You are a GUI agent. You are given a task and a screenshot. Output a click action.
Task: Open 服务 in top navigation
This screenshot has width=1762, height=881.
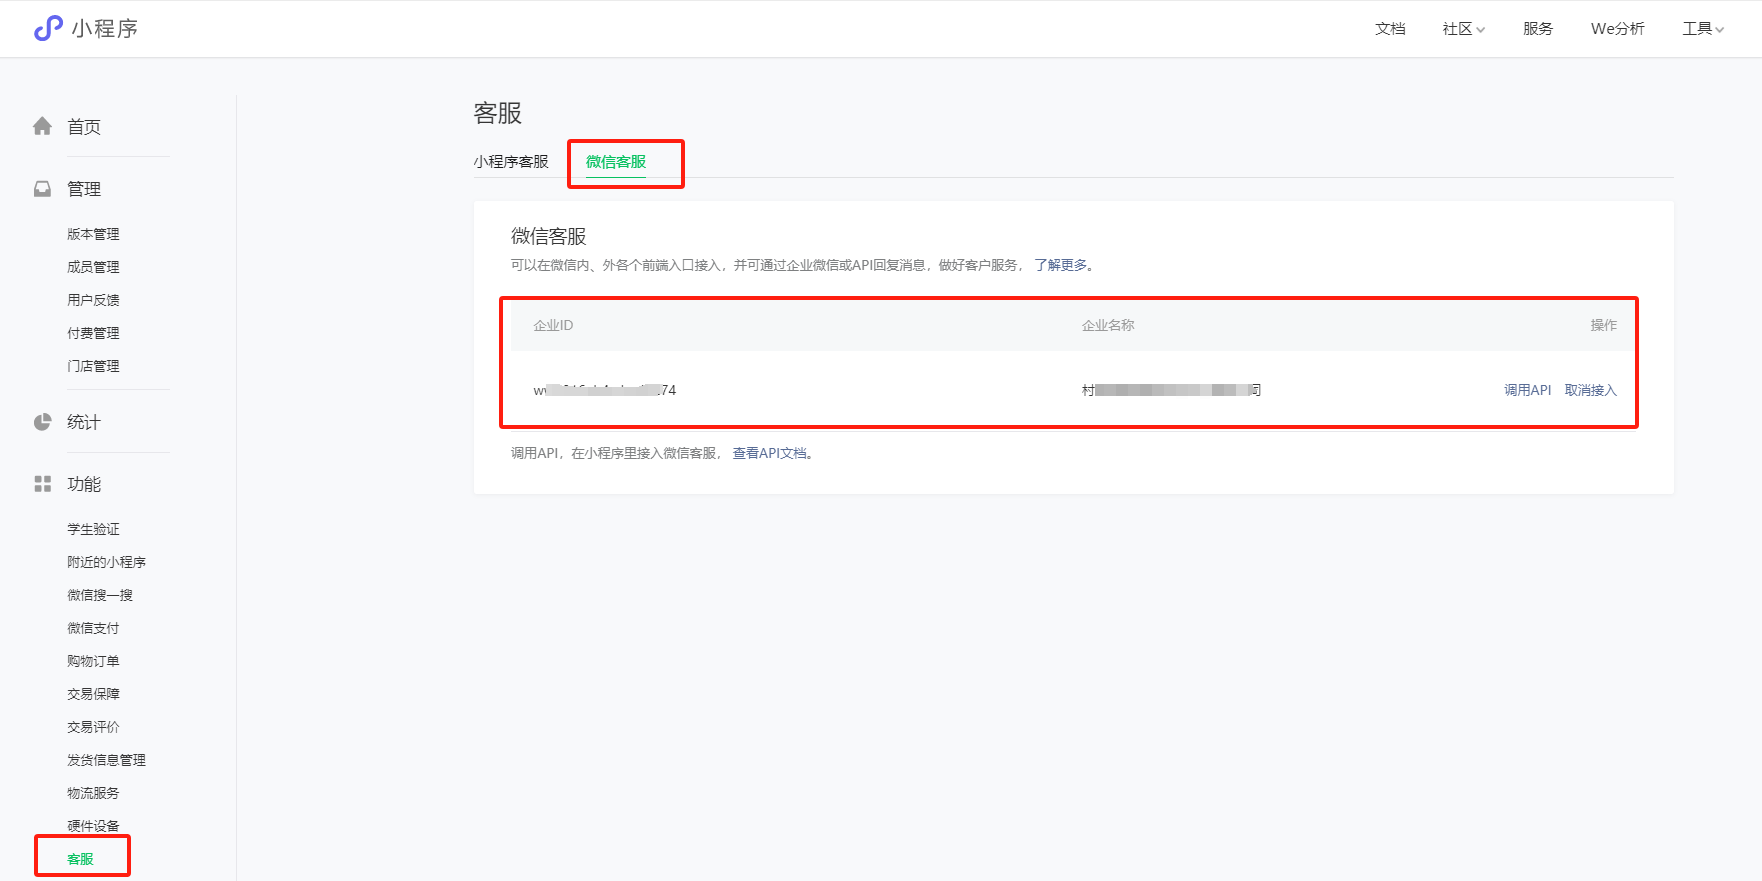1538,29
